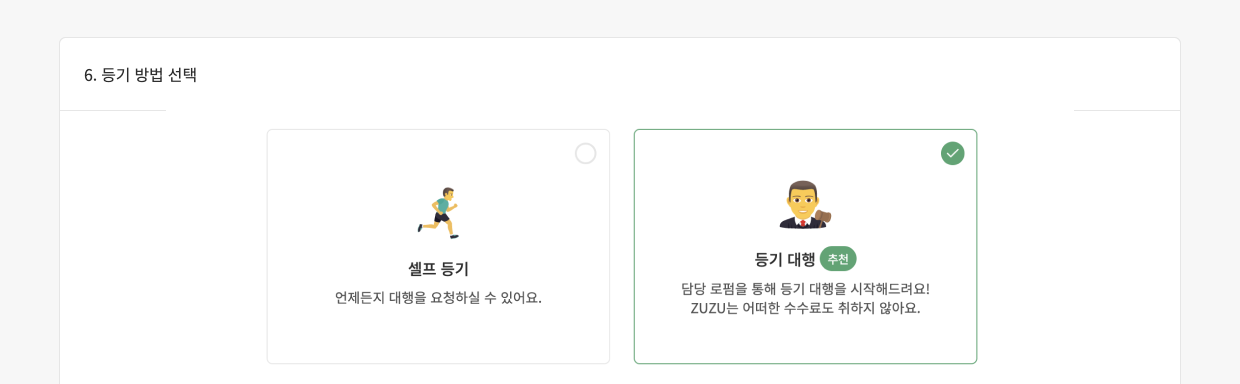Viewport: 1240px width, 384px height.
Task: Click the runner's green shirt in self card
Action: 441,203
